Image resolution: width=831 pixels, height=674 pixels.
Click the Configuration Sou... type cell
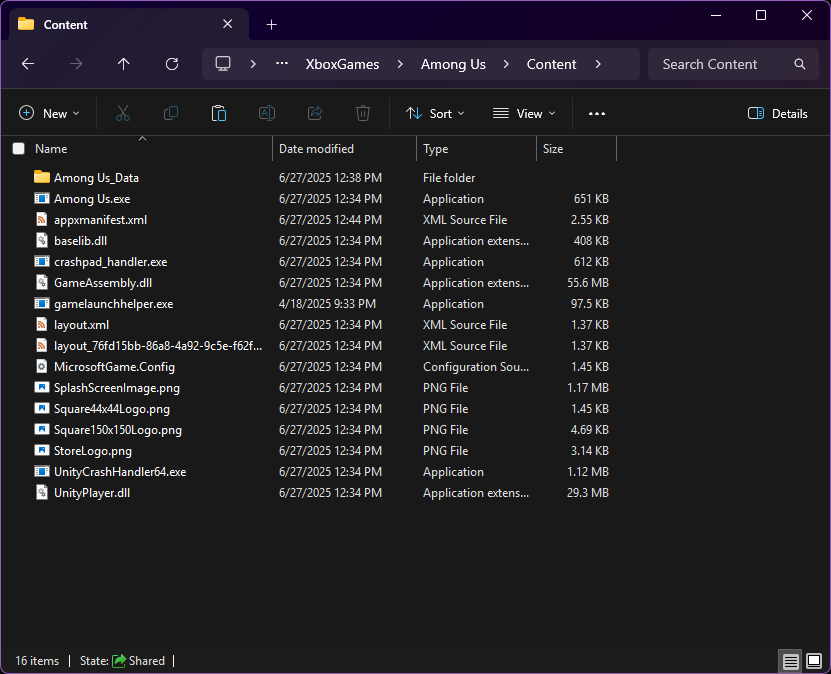[x=475, y=367]
